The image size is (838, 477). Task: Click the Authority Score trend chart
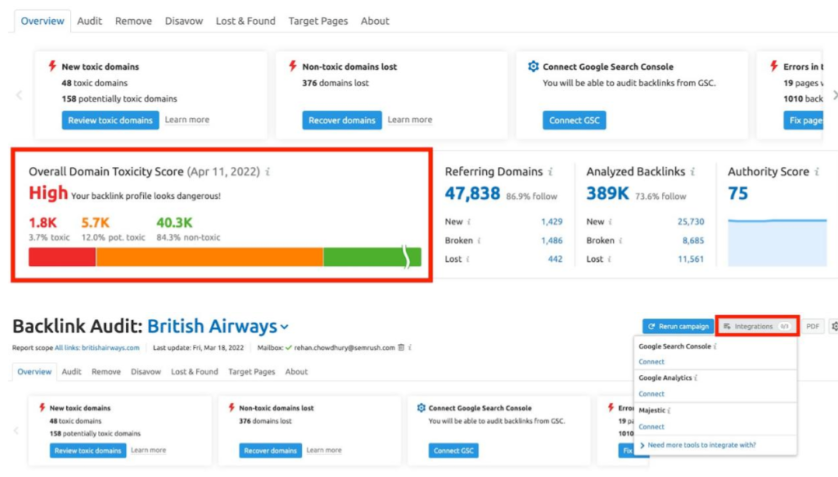(777, 242)
